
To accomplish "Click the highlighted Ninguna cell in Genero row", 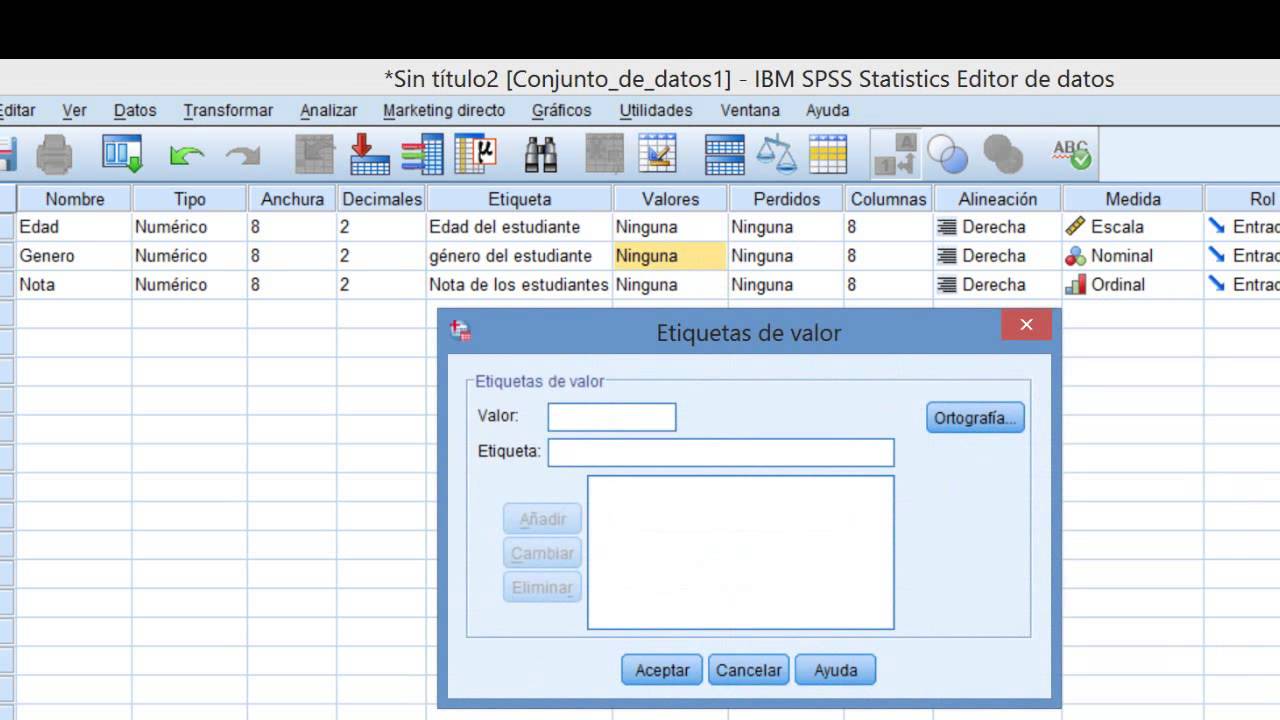I will coord(671,256).
